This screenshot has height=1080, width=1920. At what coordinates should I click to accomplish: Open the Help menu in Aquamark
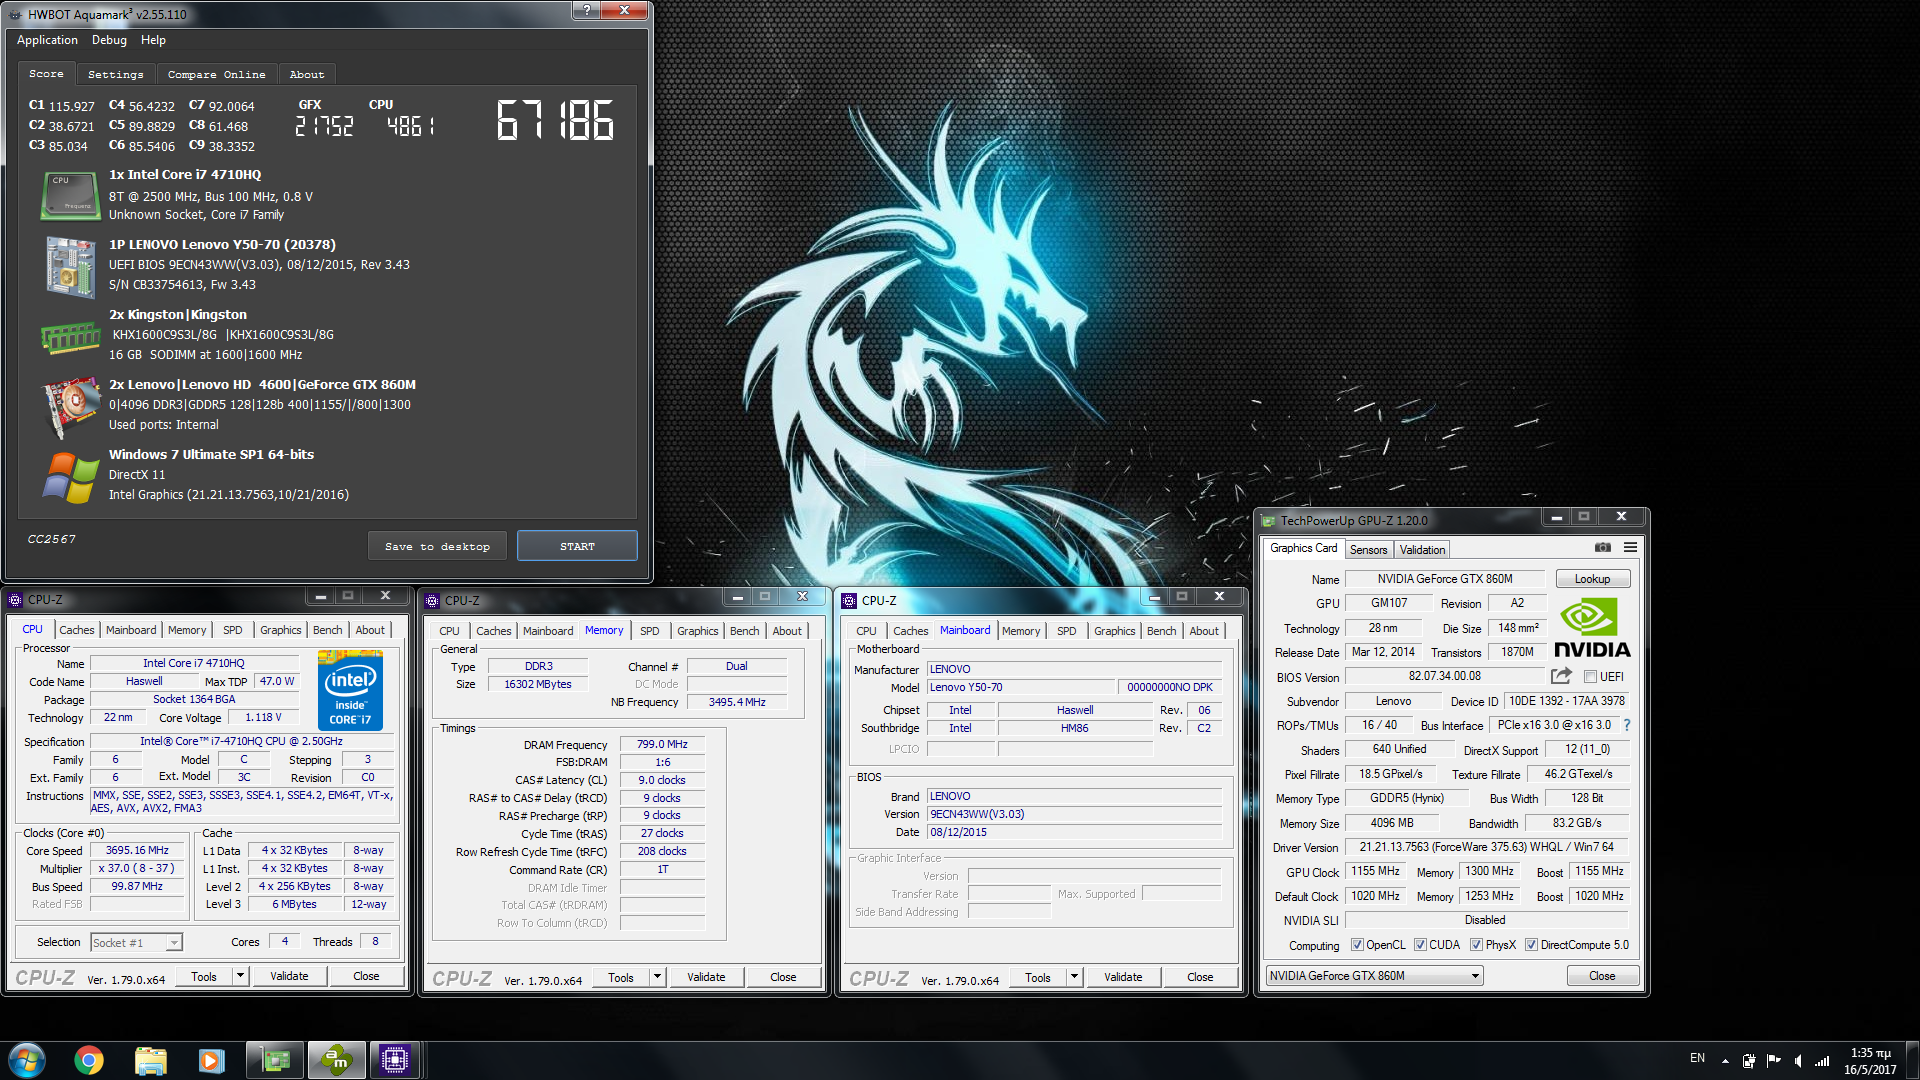(x=153, y=40)
